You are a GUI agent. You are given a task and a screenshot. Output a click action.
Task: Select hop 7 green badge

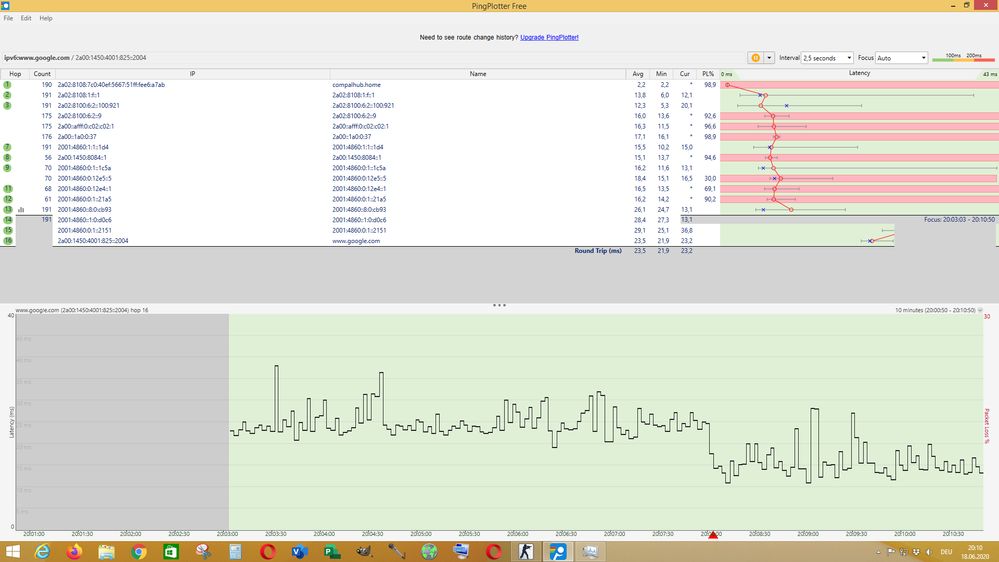8,147
